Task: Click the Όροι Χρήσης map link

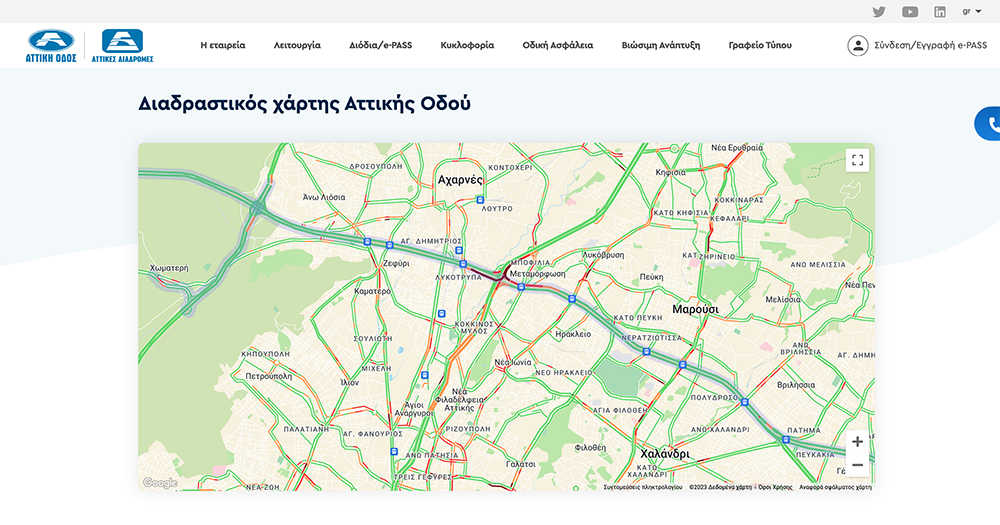Action: 775,487
